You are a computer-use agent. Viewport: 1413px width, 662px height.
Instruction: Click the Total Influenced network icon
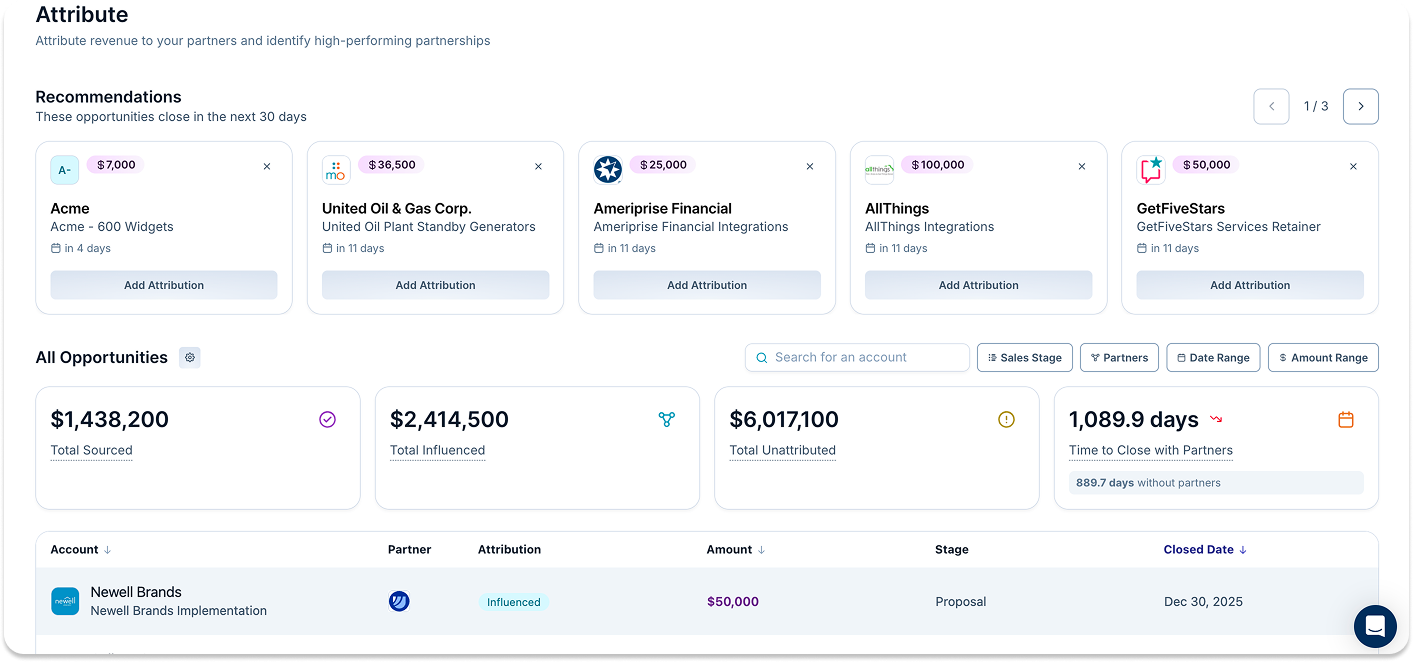tap(667, 420)
